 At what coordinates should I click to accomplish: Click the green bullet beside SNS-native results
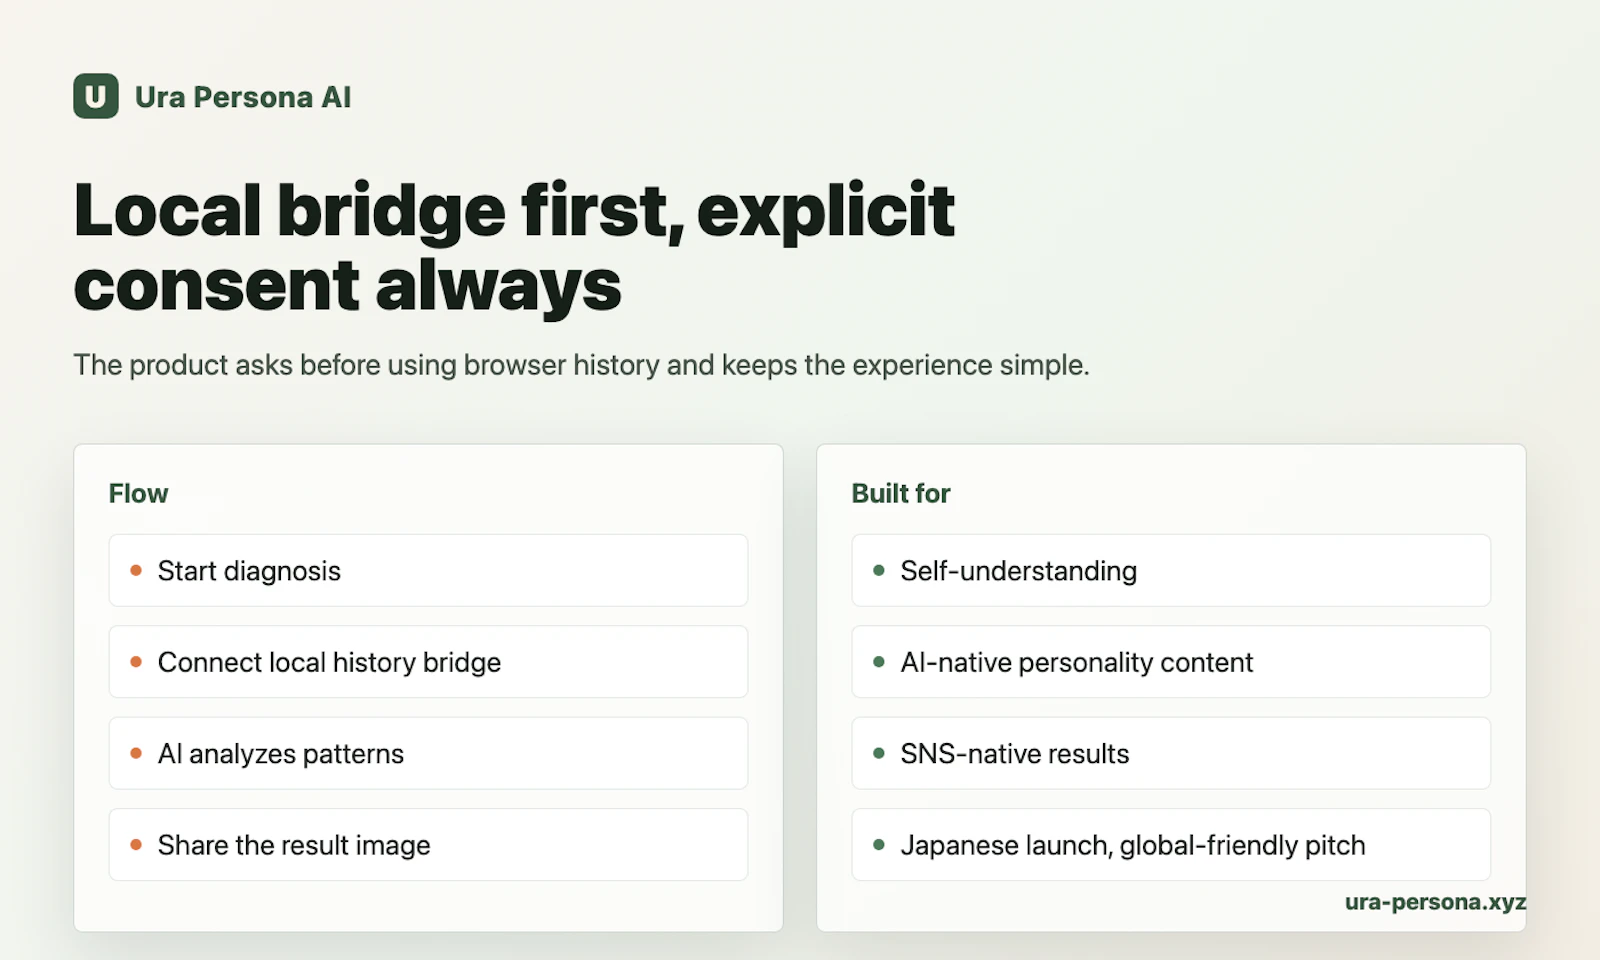click(879, 753)
